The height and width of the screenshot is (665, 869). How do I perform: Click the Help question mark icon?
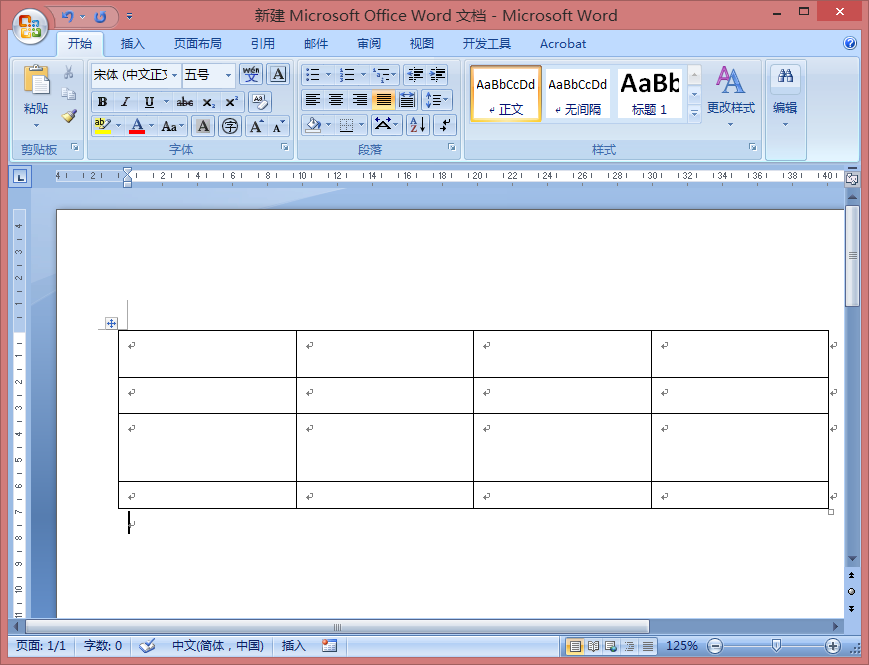[850, 43]
